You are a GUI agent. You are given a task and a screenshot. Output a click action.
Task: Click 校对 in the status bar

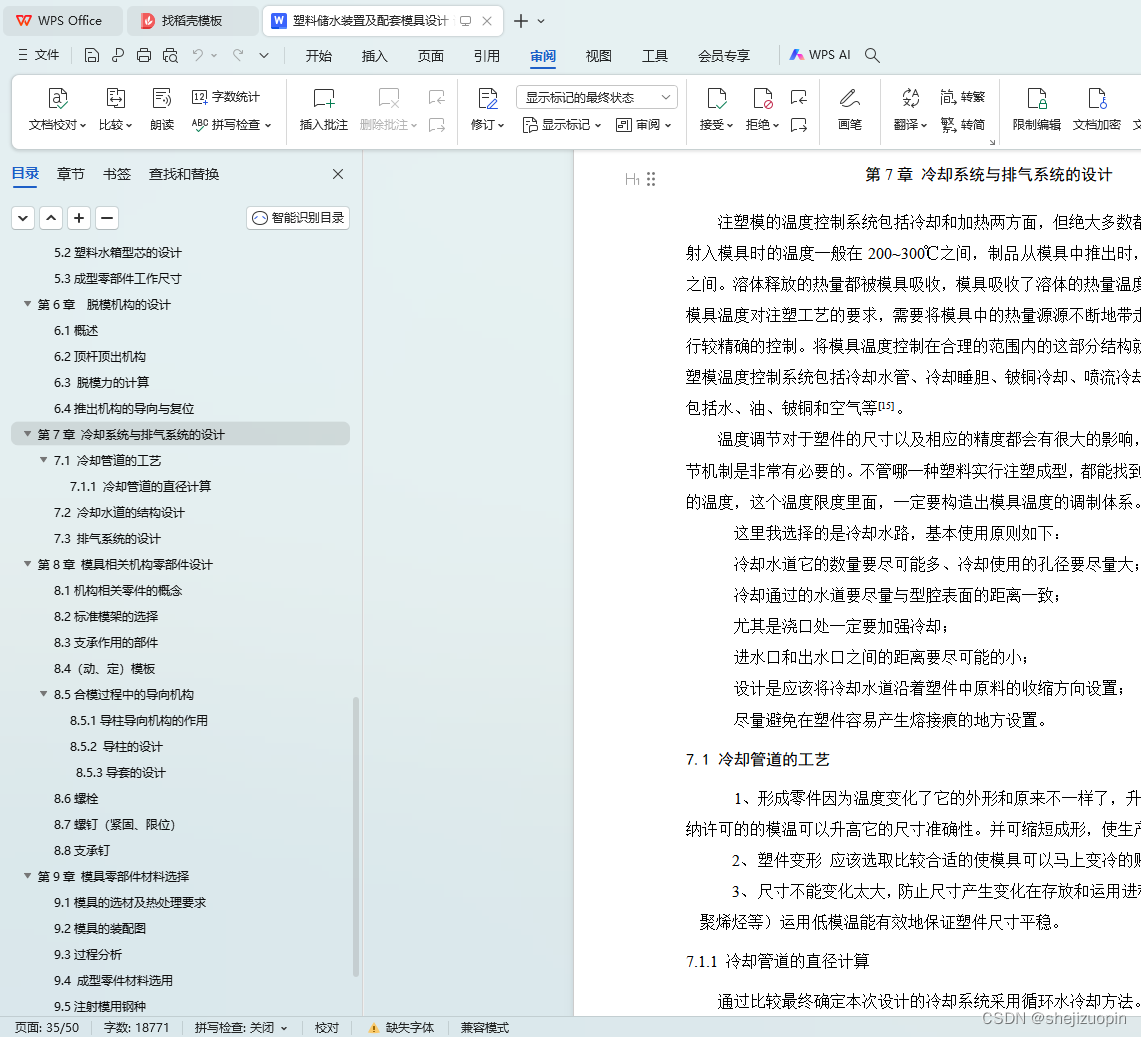point(327,1028)
